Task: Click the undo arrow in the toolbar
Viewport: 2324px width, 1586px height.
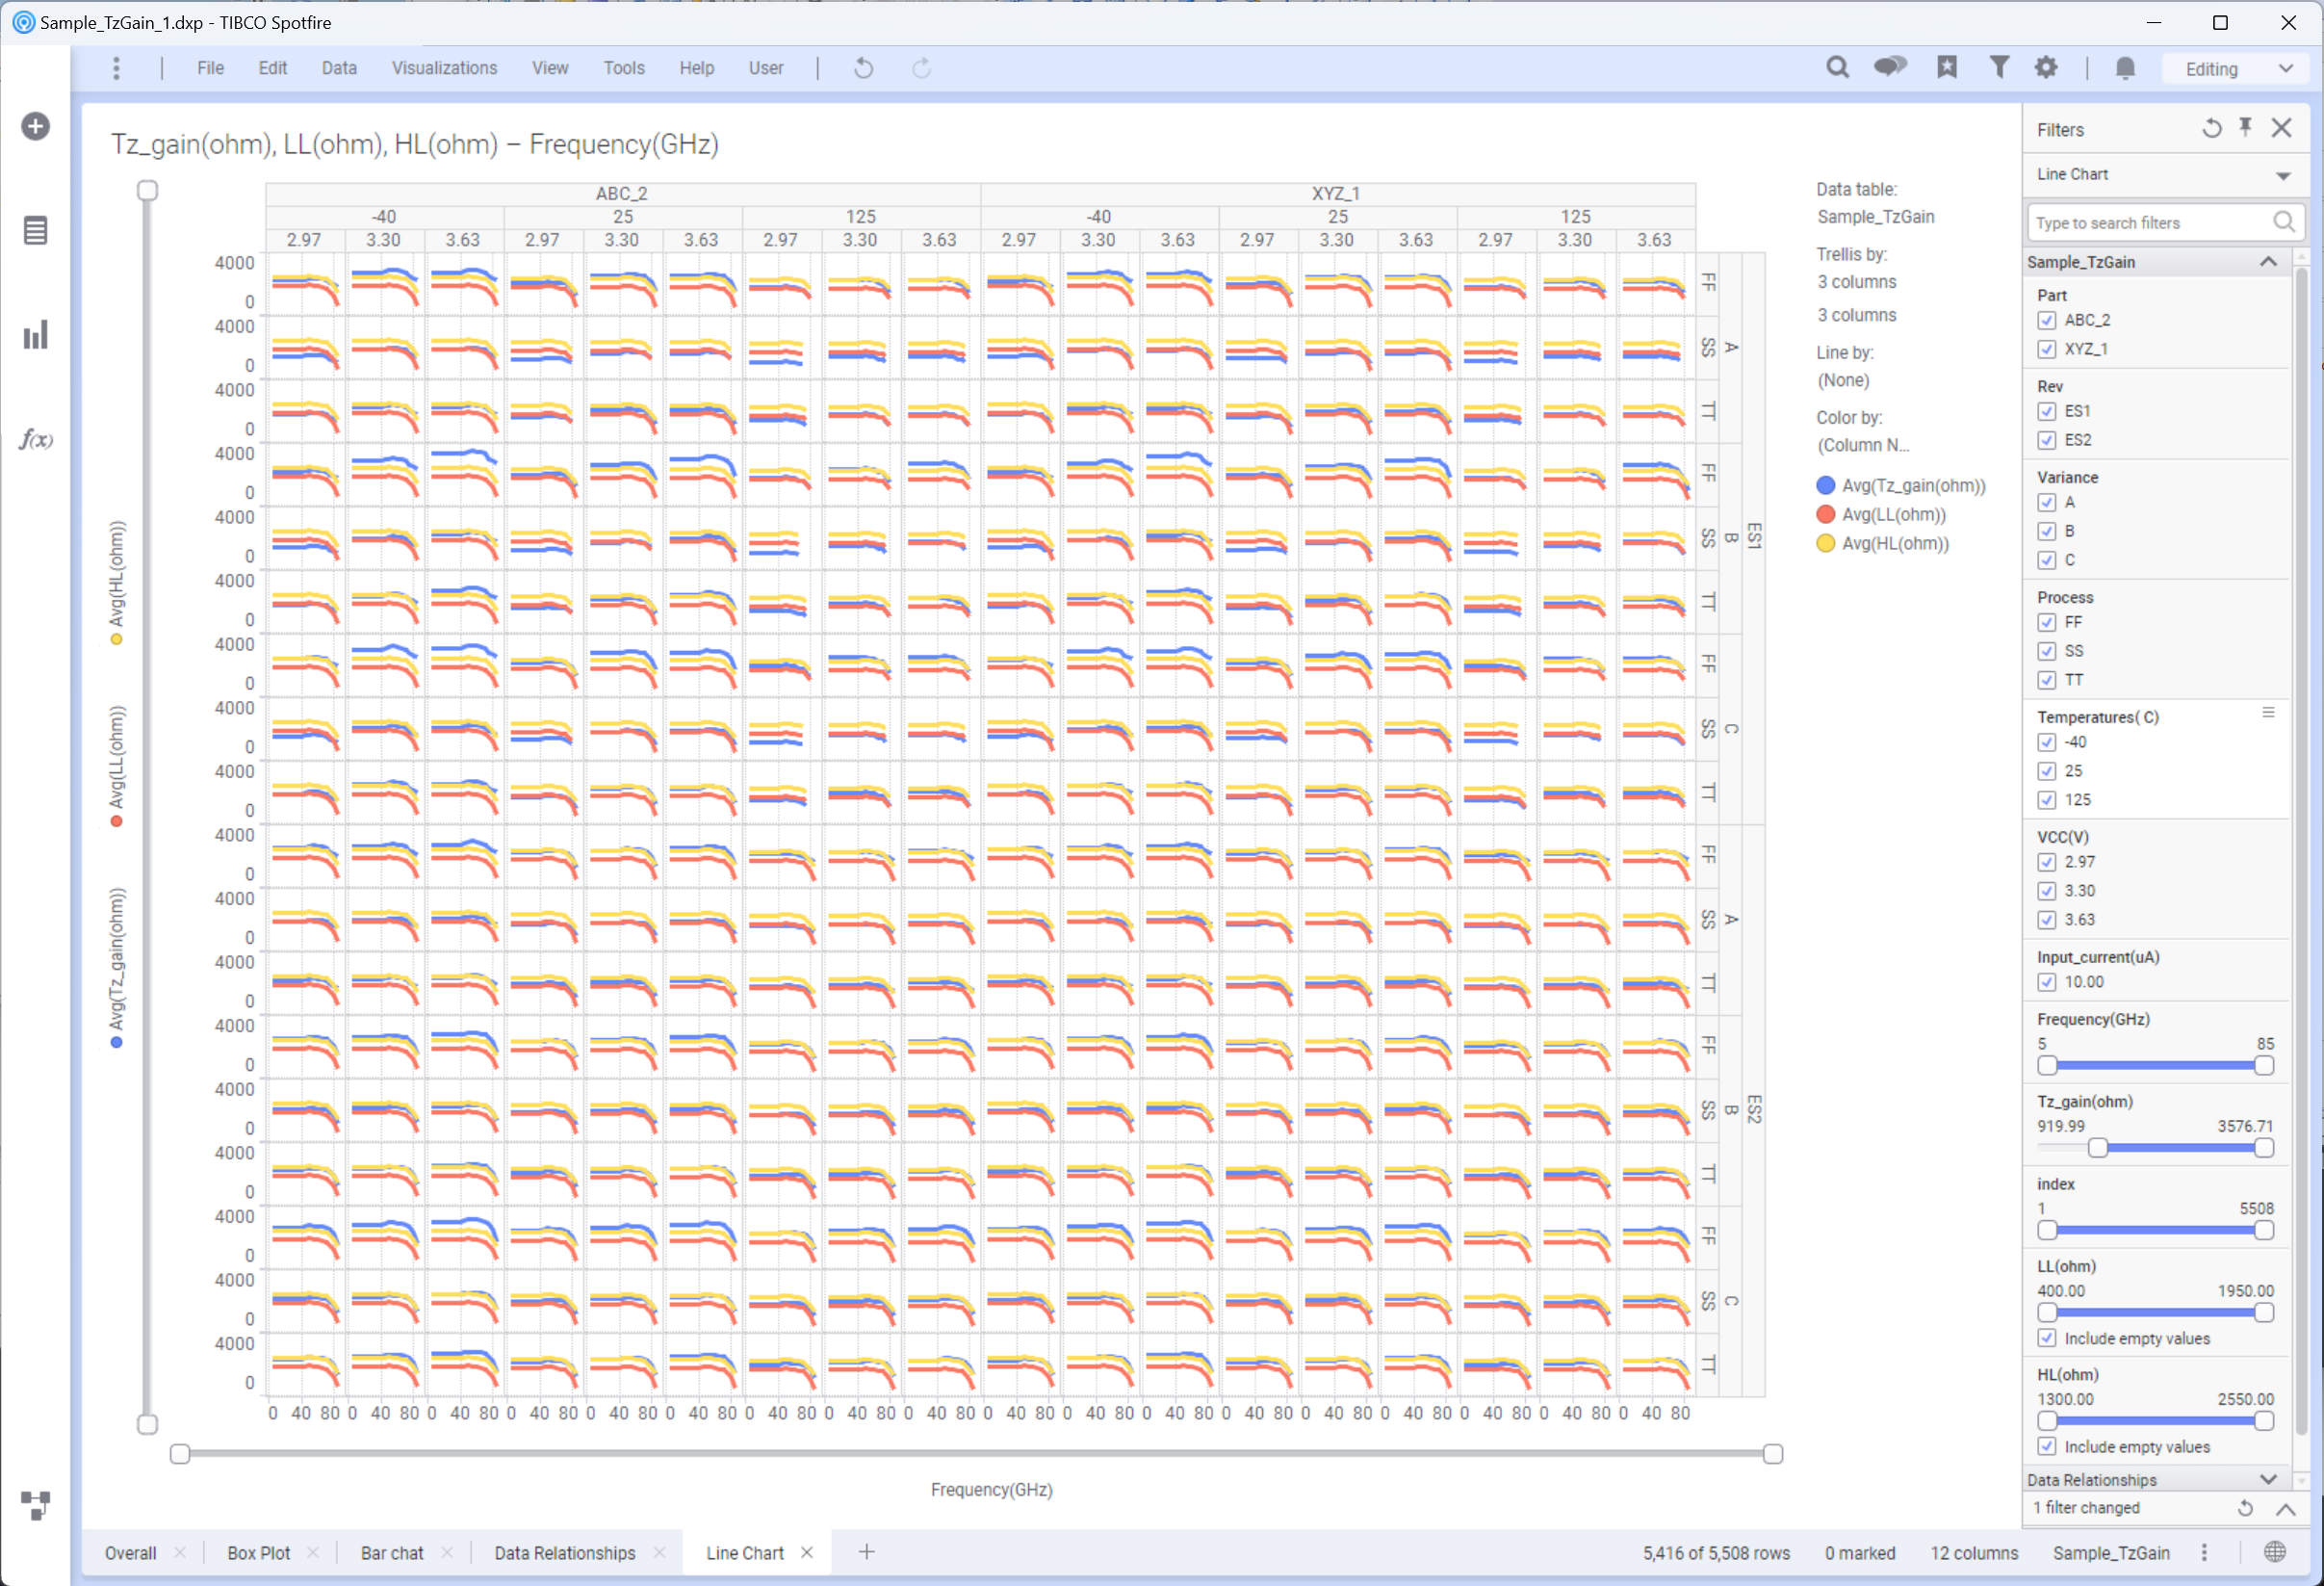Action: pos(864,68)
